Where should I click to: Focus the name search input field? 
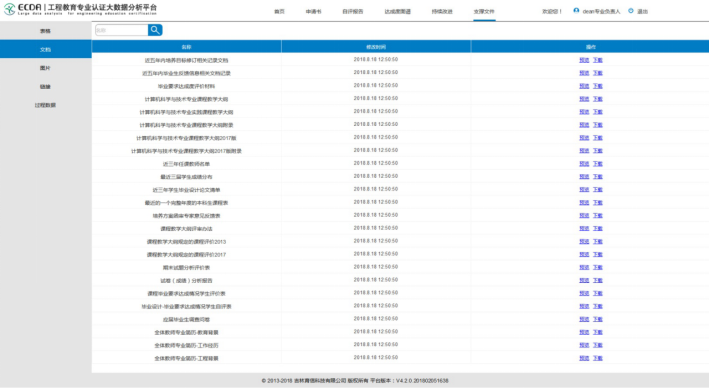(122, 30)
